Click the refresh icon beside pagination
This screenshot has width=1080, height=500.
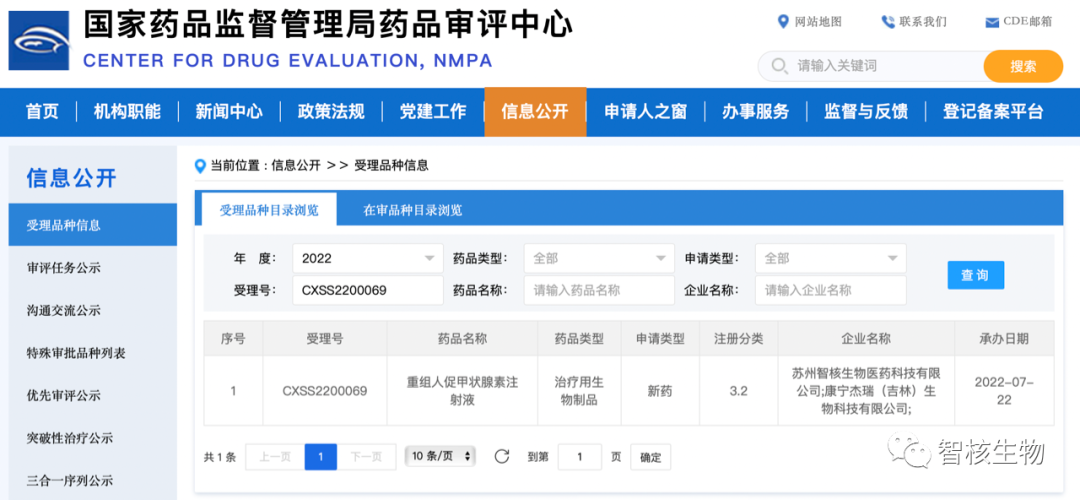pos(502,457)
